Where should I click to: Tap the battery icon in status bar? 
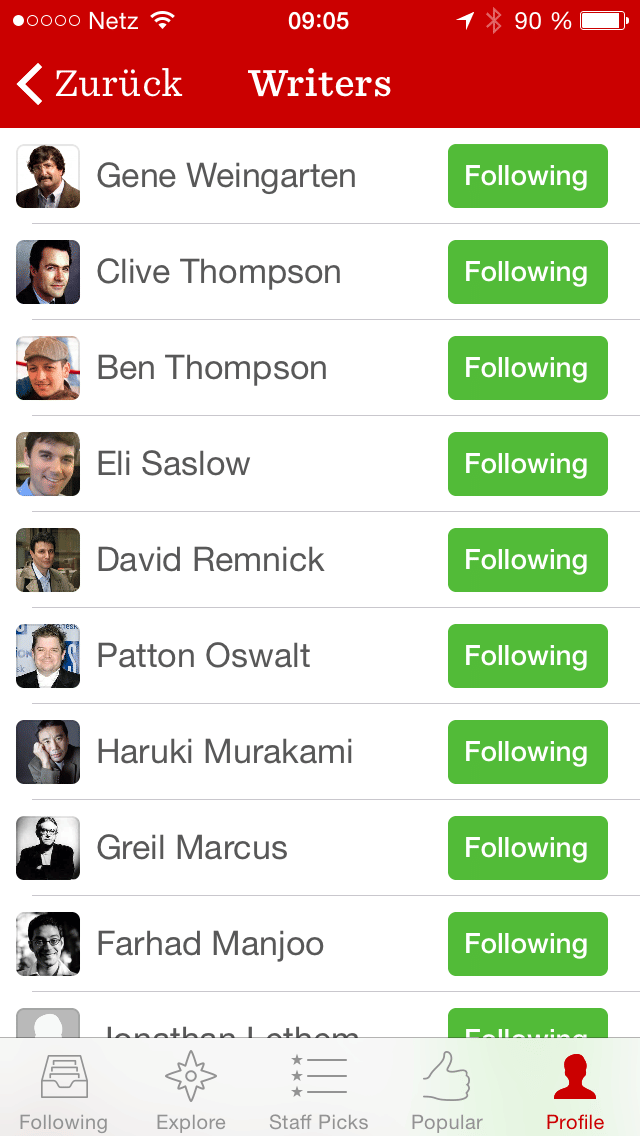[x=604, y=21]
